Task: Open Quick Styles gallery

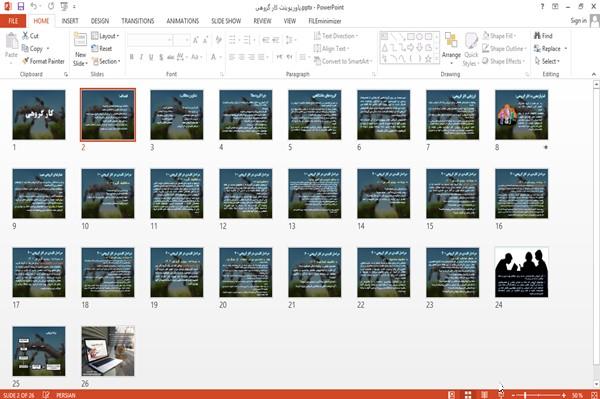Action: [x=471, y=49]
